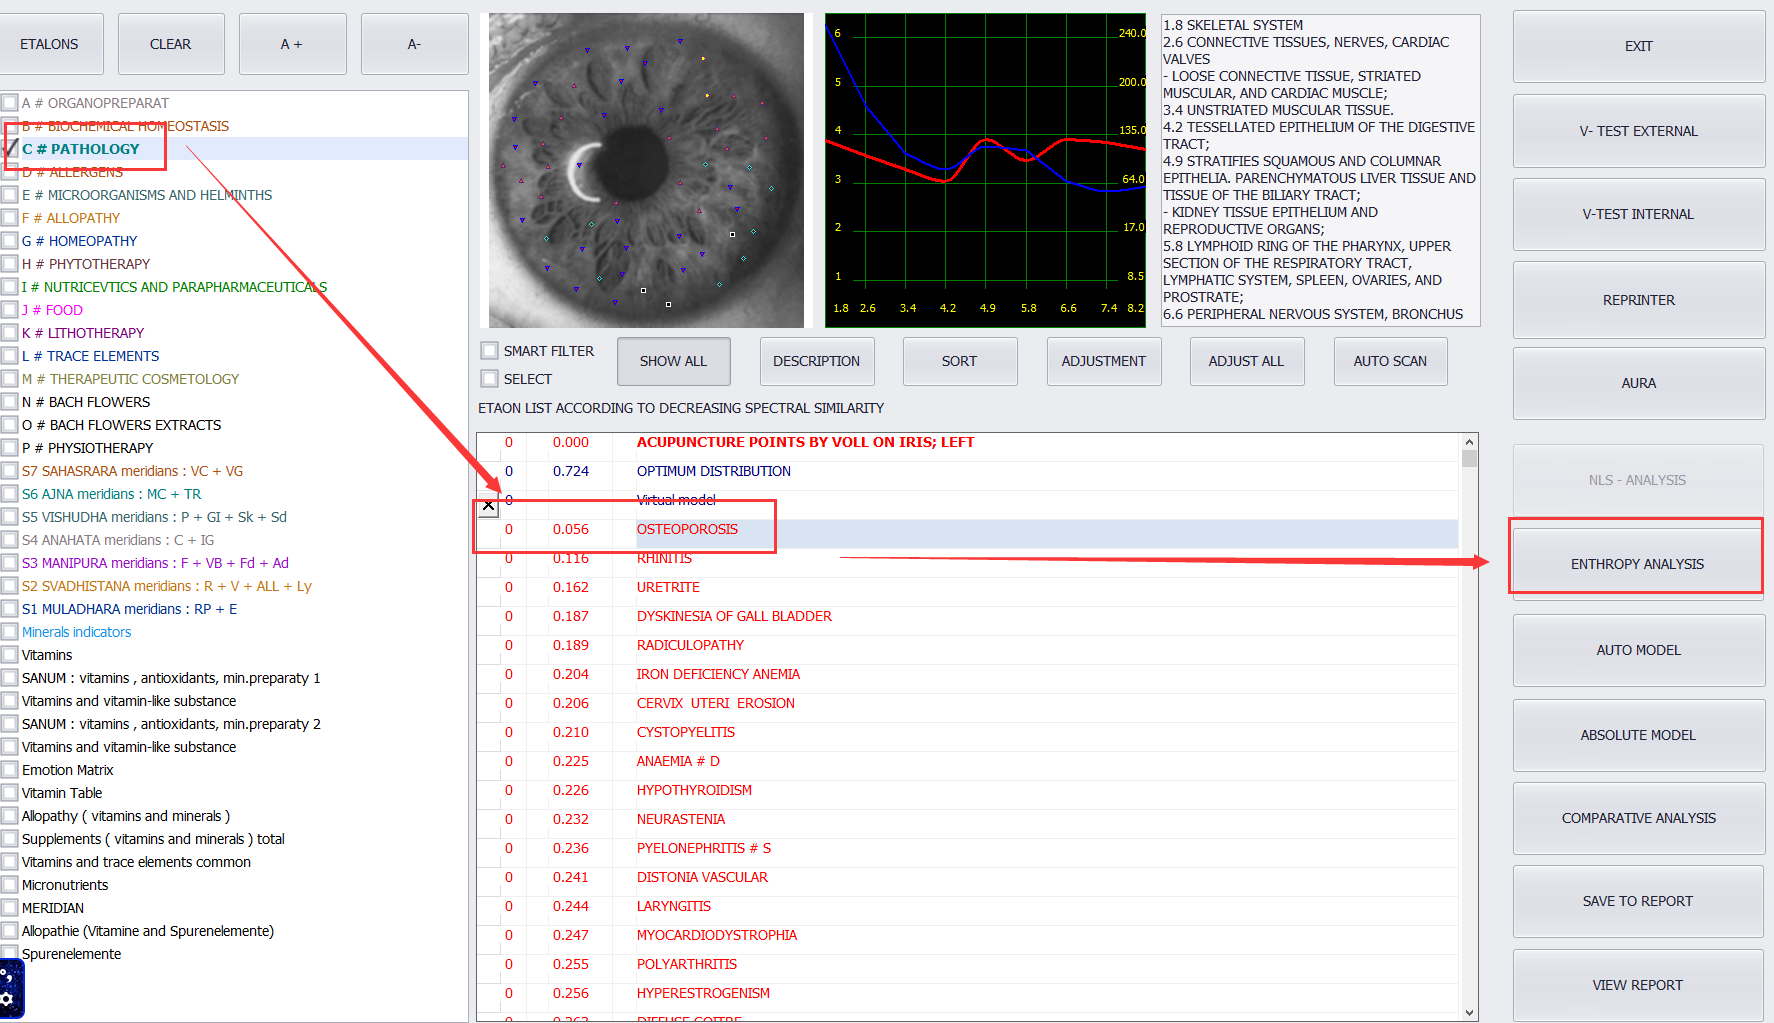Select Micronutrients item
1774x1023 pixels.
coord(65,885)
